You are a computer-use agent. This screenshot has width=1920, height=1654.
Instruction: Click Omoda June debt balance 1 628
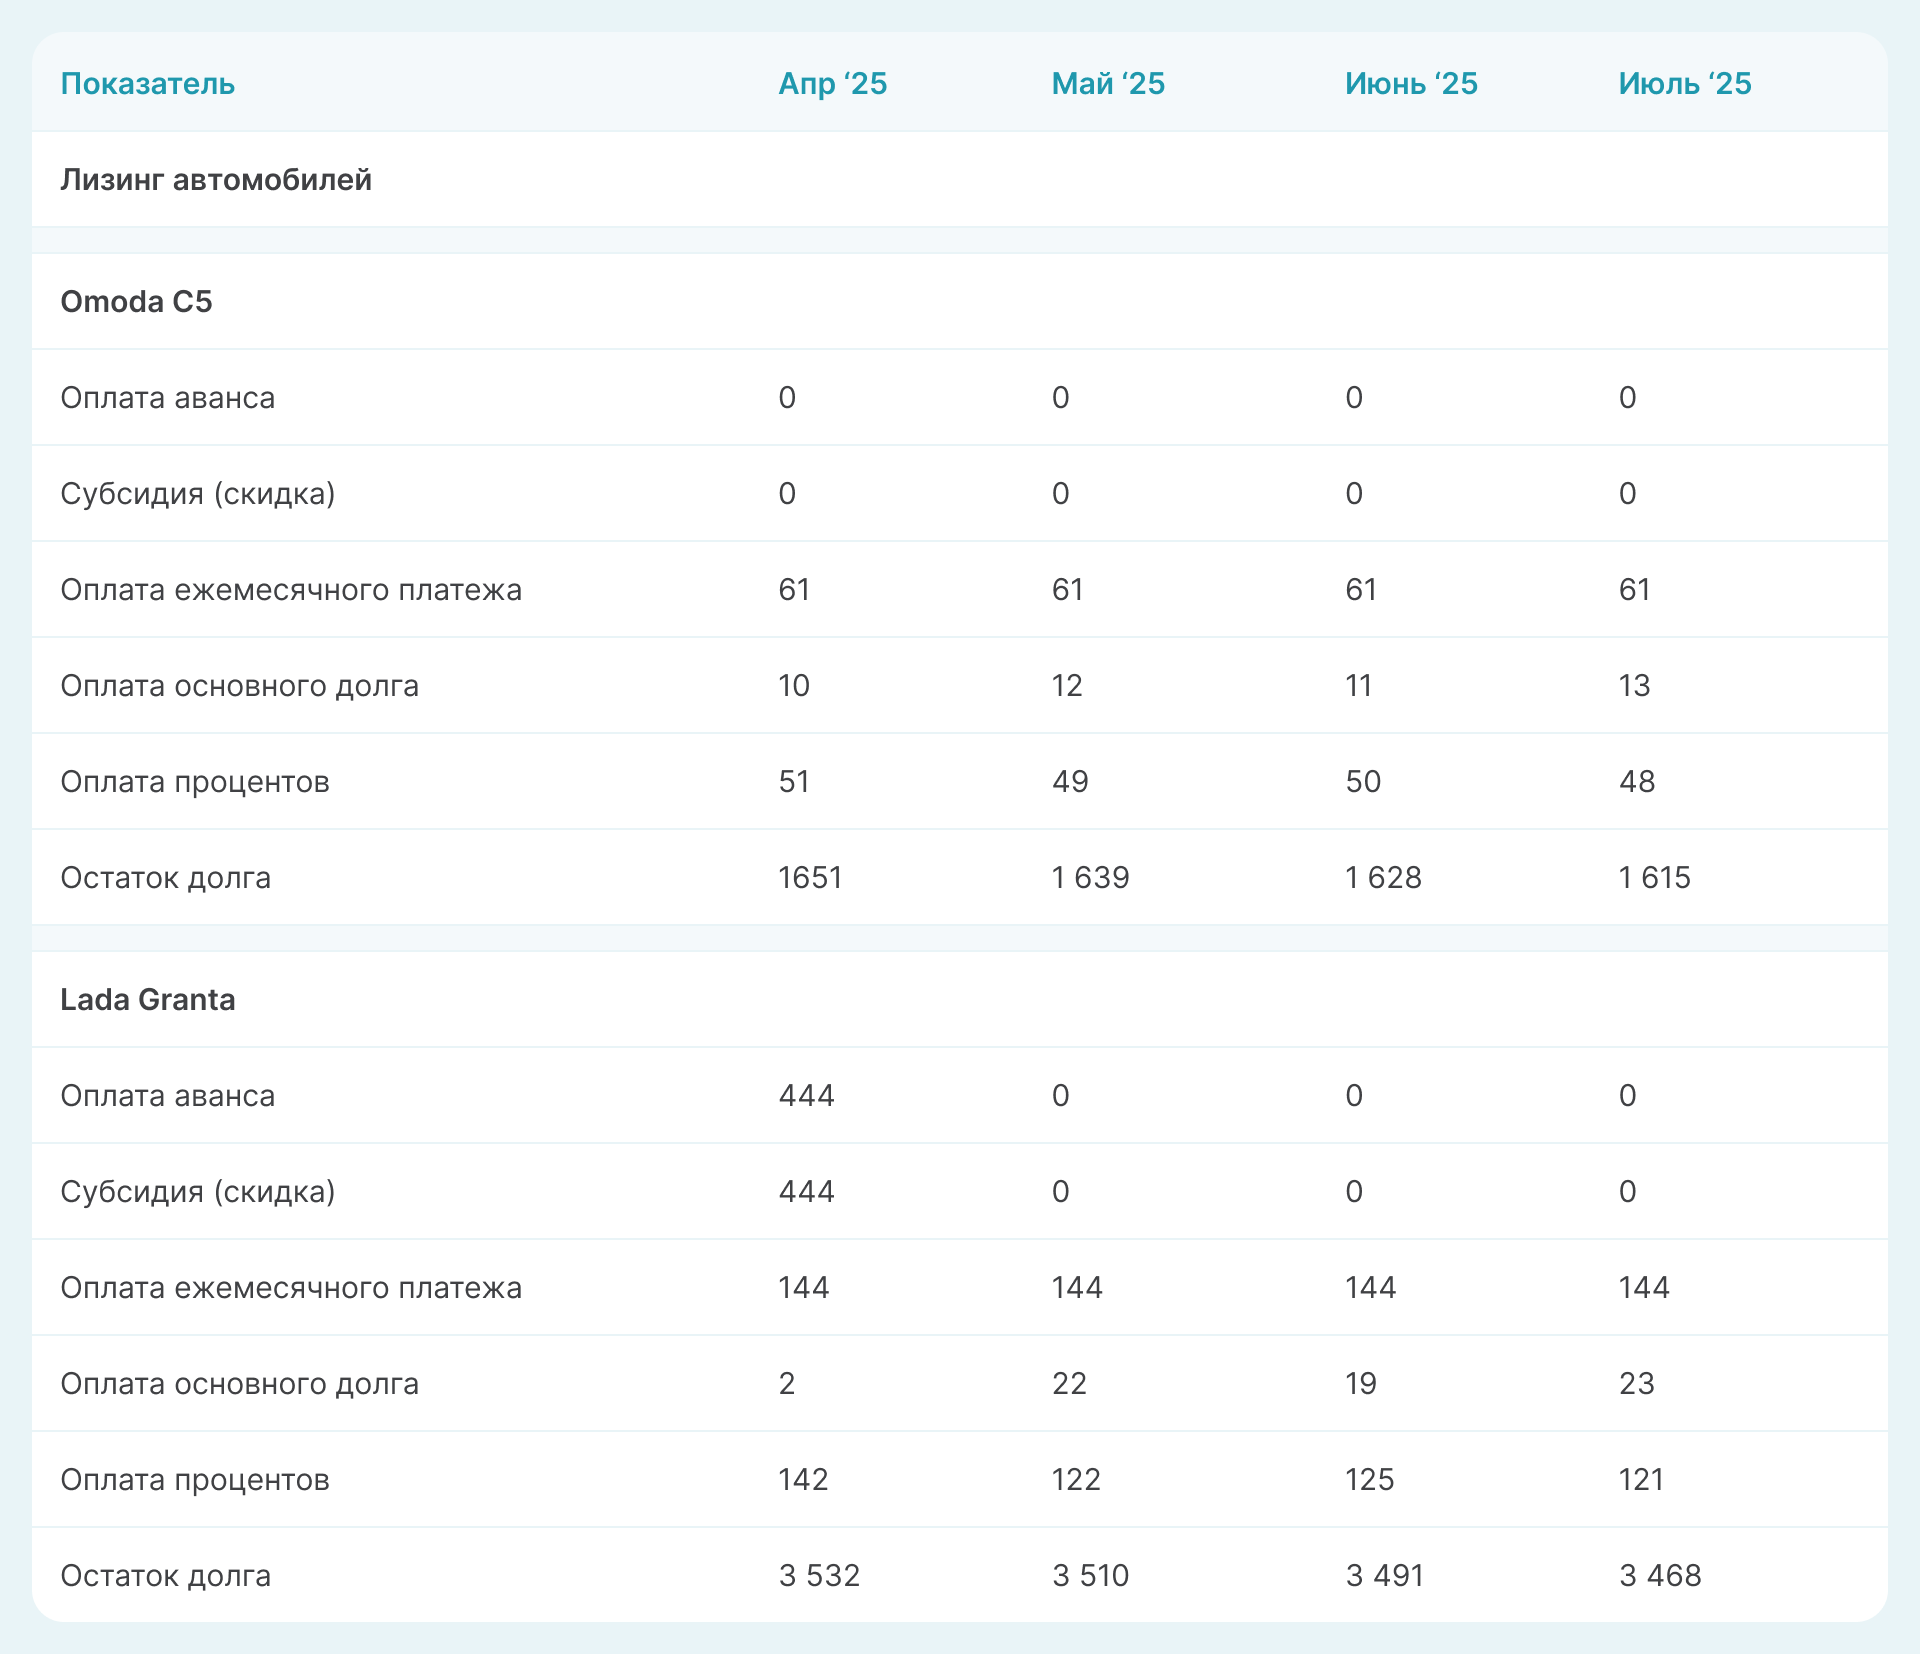click(x=1383, y=878)
